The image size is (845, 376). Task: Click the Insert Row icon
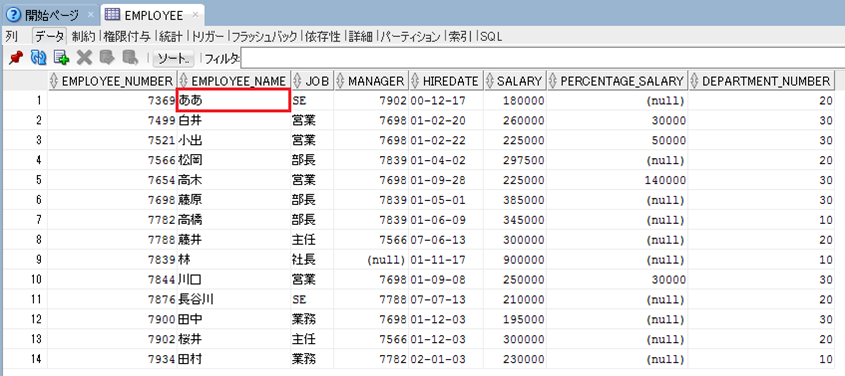(x=61, y=58)
